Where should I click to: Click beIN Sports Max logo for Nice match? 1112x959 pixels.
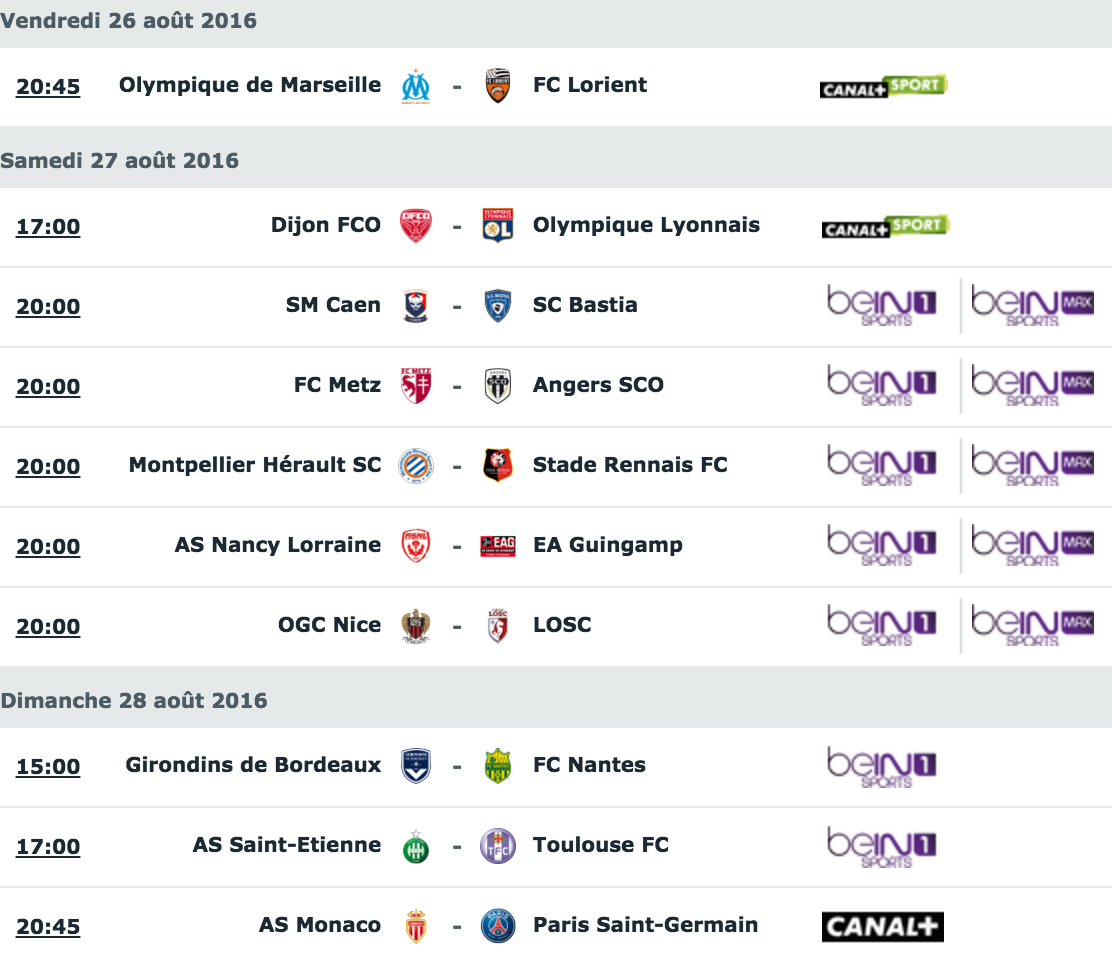1032,625
